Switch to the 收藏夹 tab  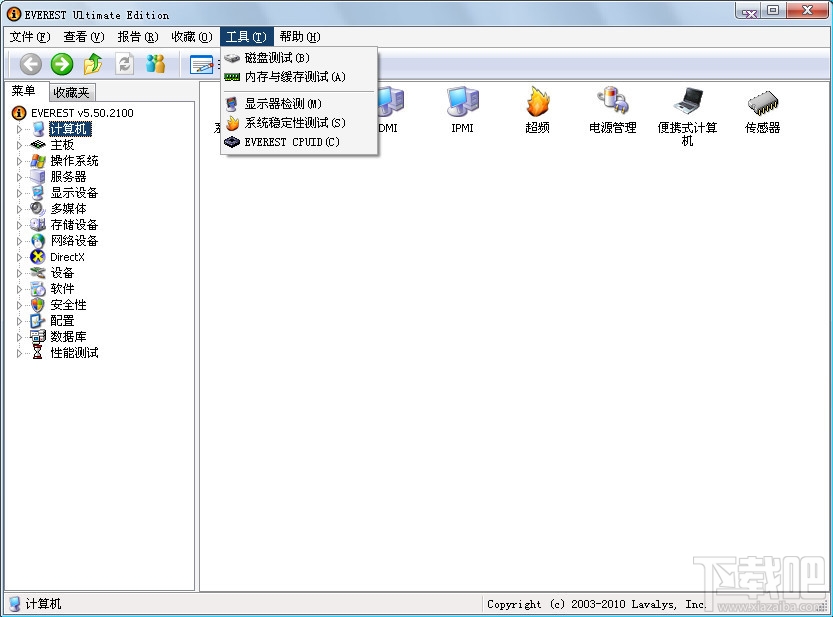[70, 91]
